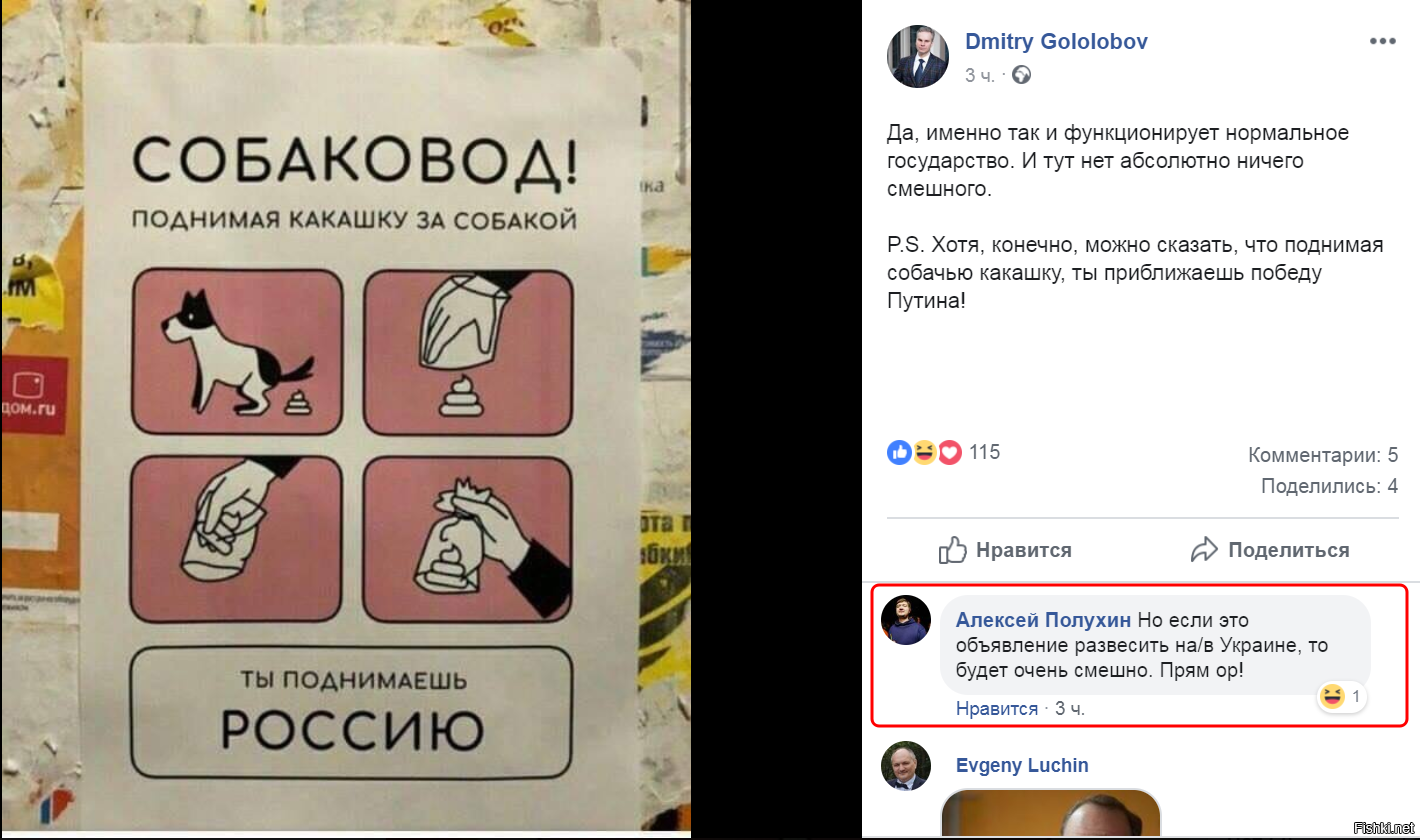This screenshot has width=1420, height=840.
Task: Open the Алексей Полухин commenter name link
Action: 1044,620
